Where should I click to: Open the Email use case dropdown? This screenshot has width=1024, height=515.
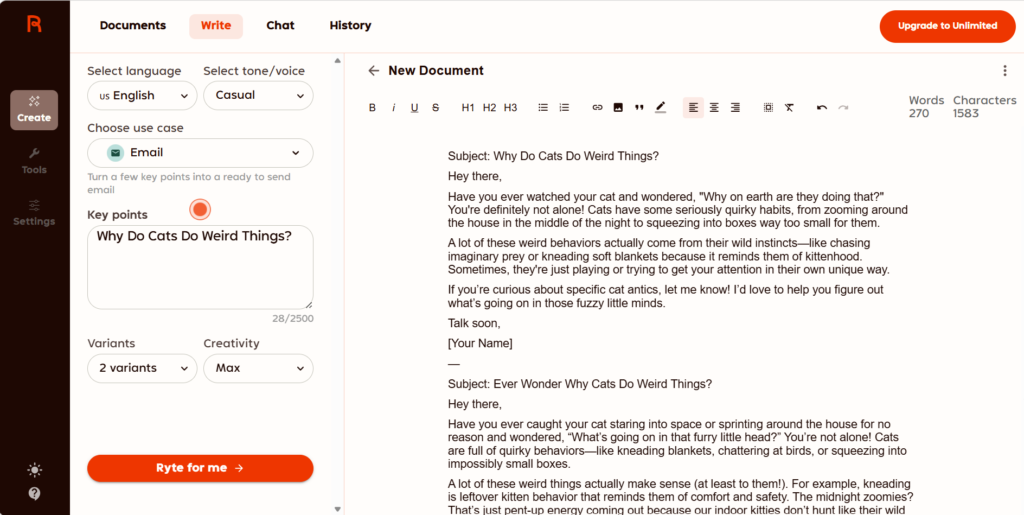pos(200,153)
